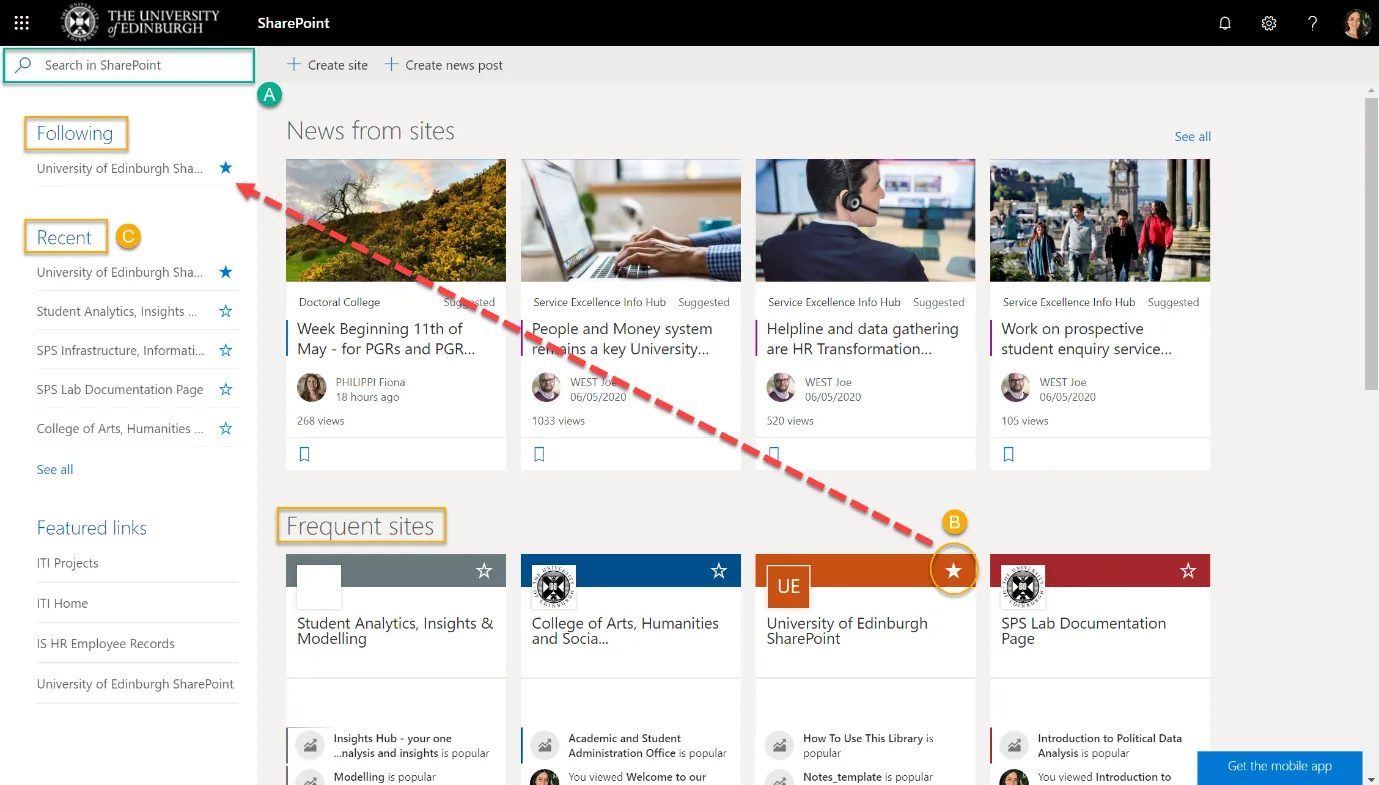The width and height of the screenshot is (1379, 785).
Task: Click inside the Search in SharePoint field
Action: pos(128,65)
